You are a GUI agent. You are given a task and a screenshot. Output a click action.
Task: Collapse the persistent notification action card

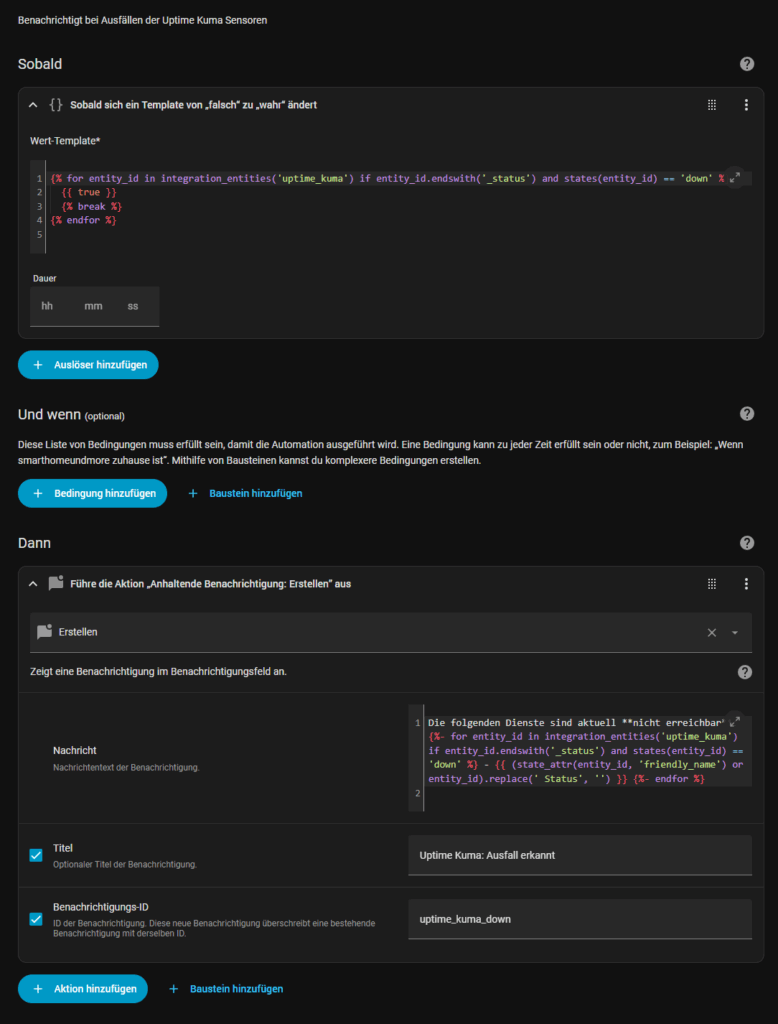coord(33,584)
